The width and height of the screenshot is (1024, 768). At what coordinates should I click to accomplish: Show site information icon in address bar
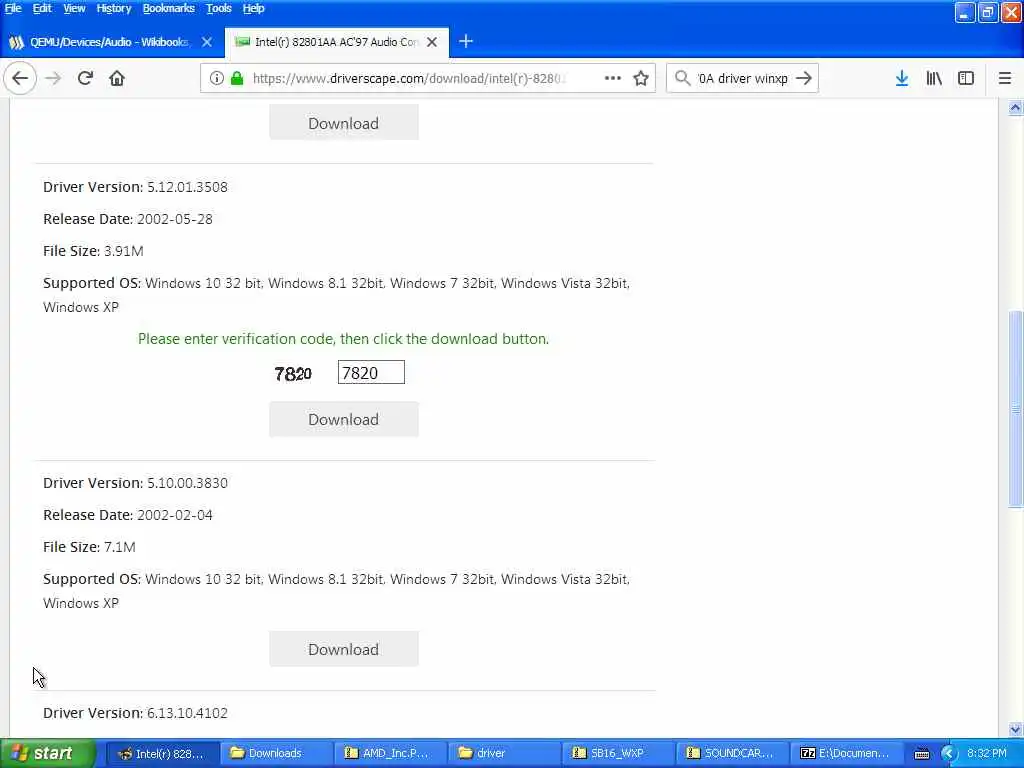click(x=216, y=78)
